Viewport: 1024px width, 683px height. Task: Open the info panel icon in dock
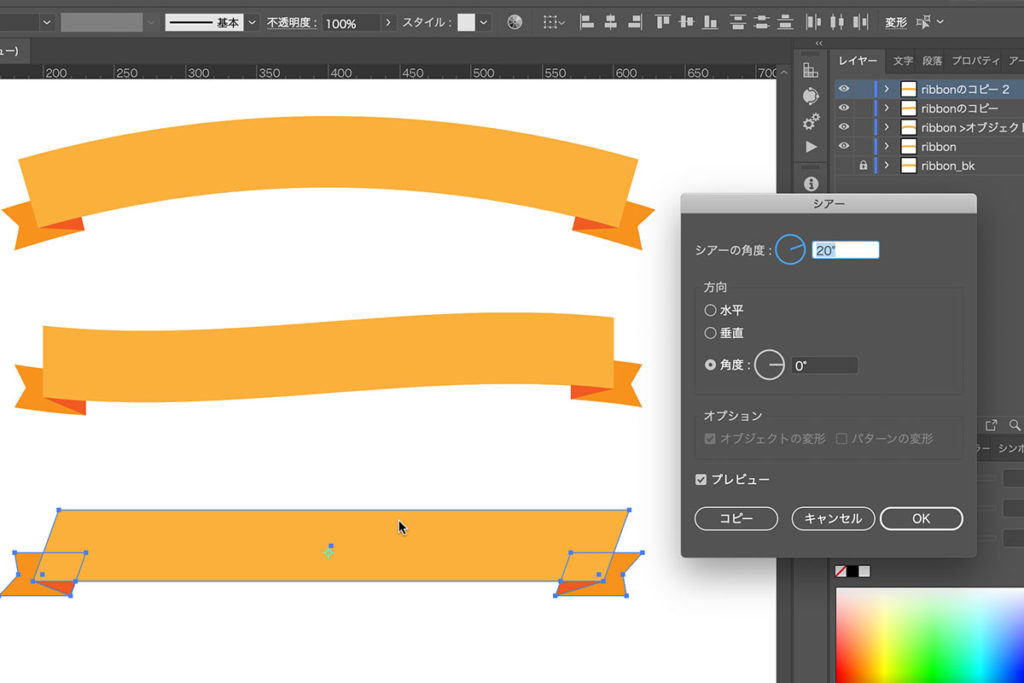click(811, 184)
